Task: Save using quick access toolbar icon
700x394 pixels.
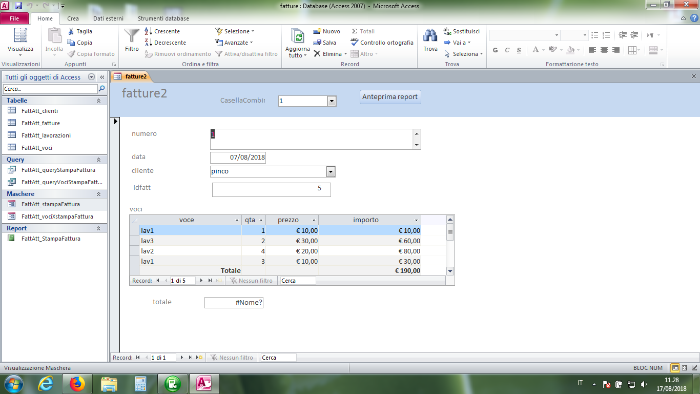Action: point(18,6)
